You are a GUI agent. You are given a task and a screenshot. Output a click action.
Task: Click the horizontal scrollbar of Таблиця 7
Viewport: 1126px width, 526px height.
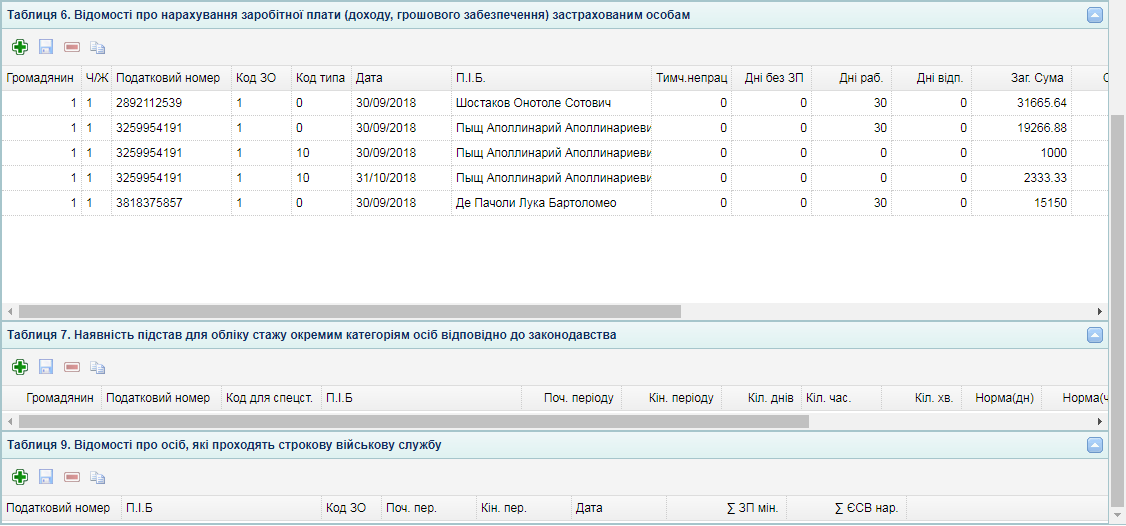coord(414,421)
